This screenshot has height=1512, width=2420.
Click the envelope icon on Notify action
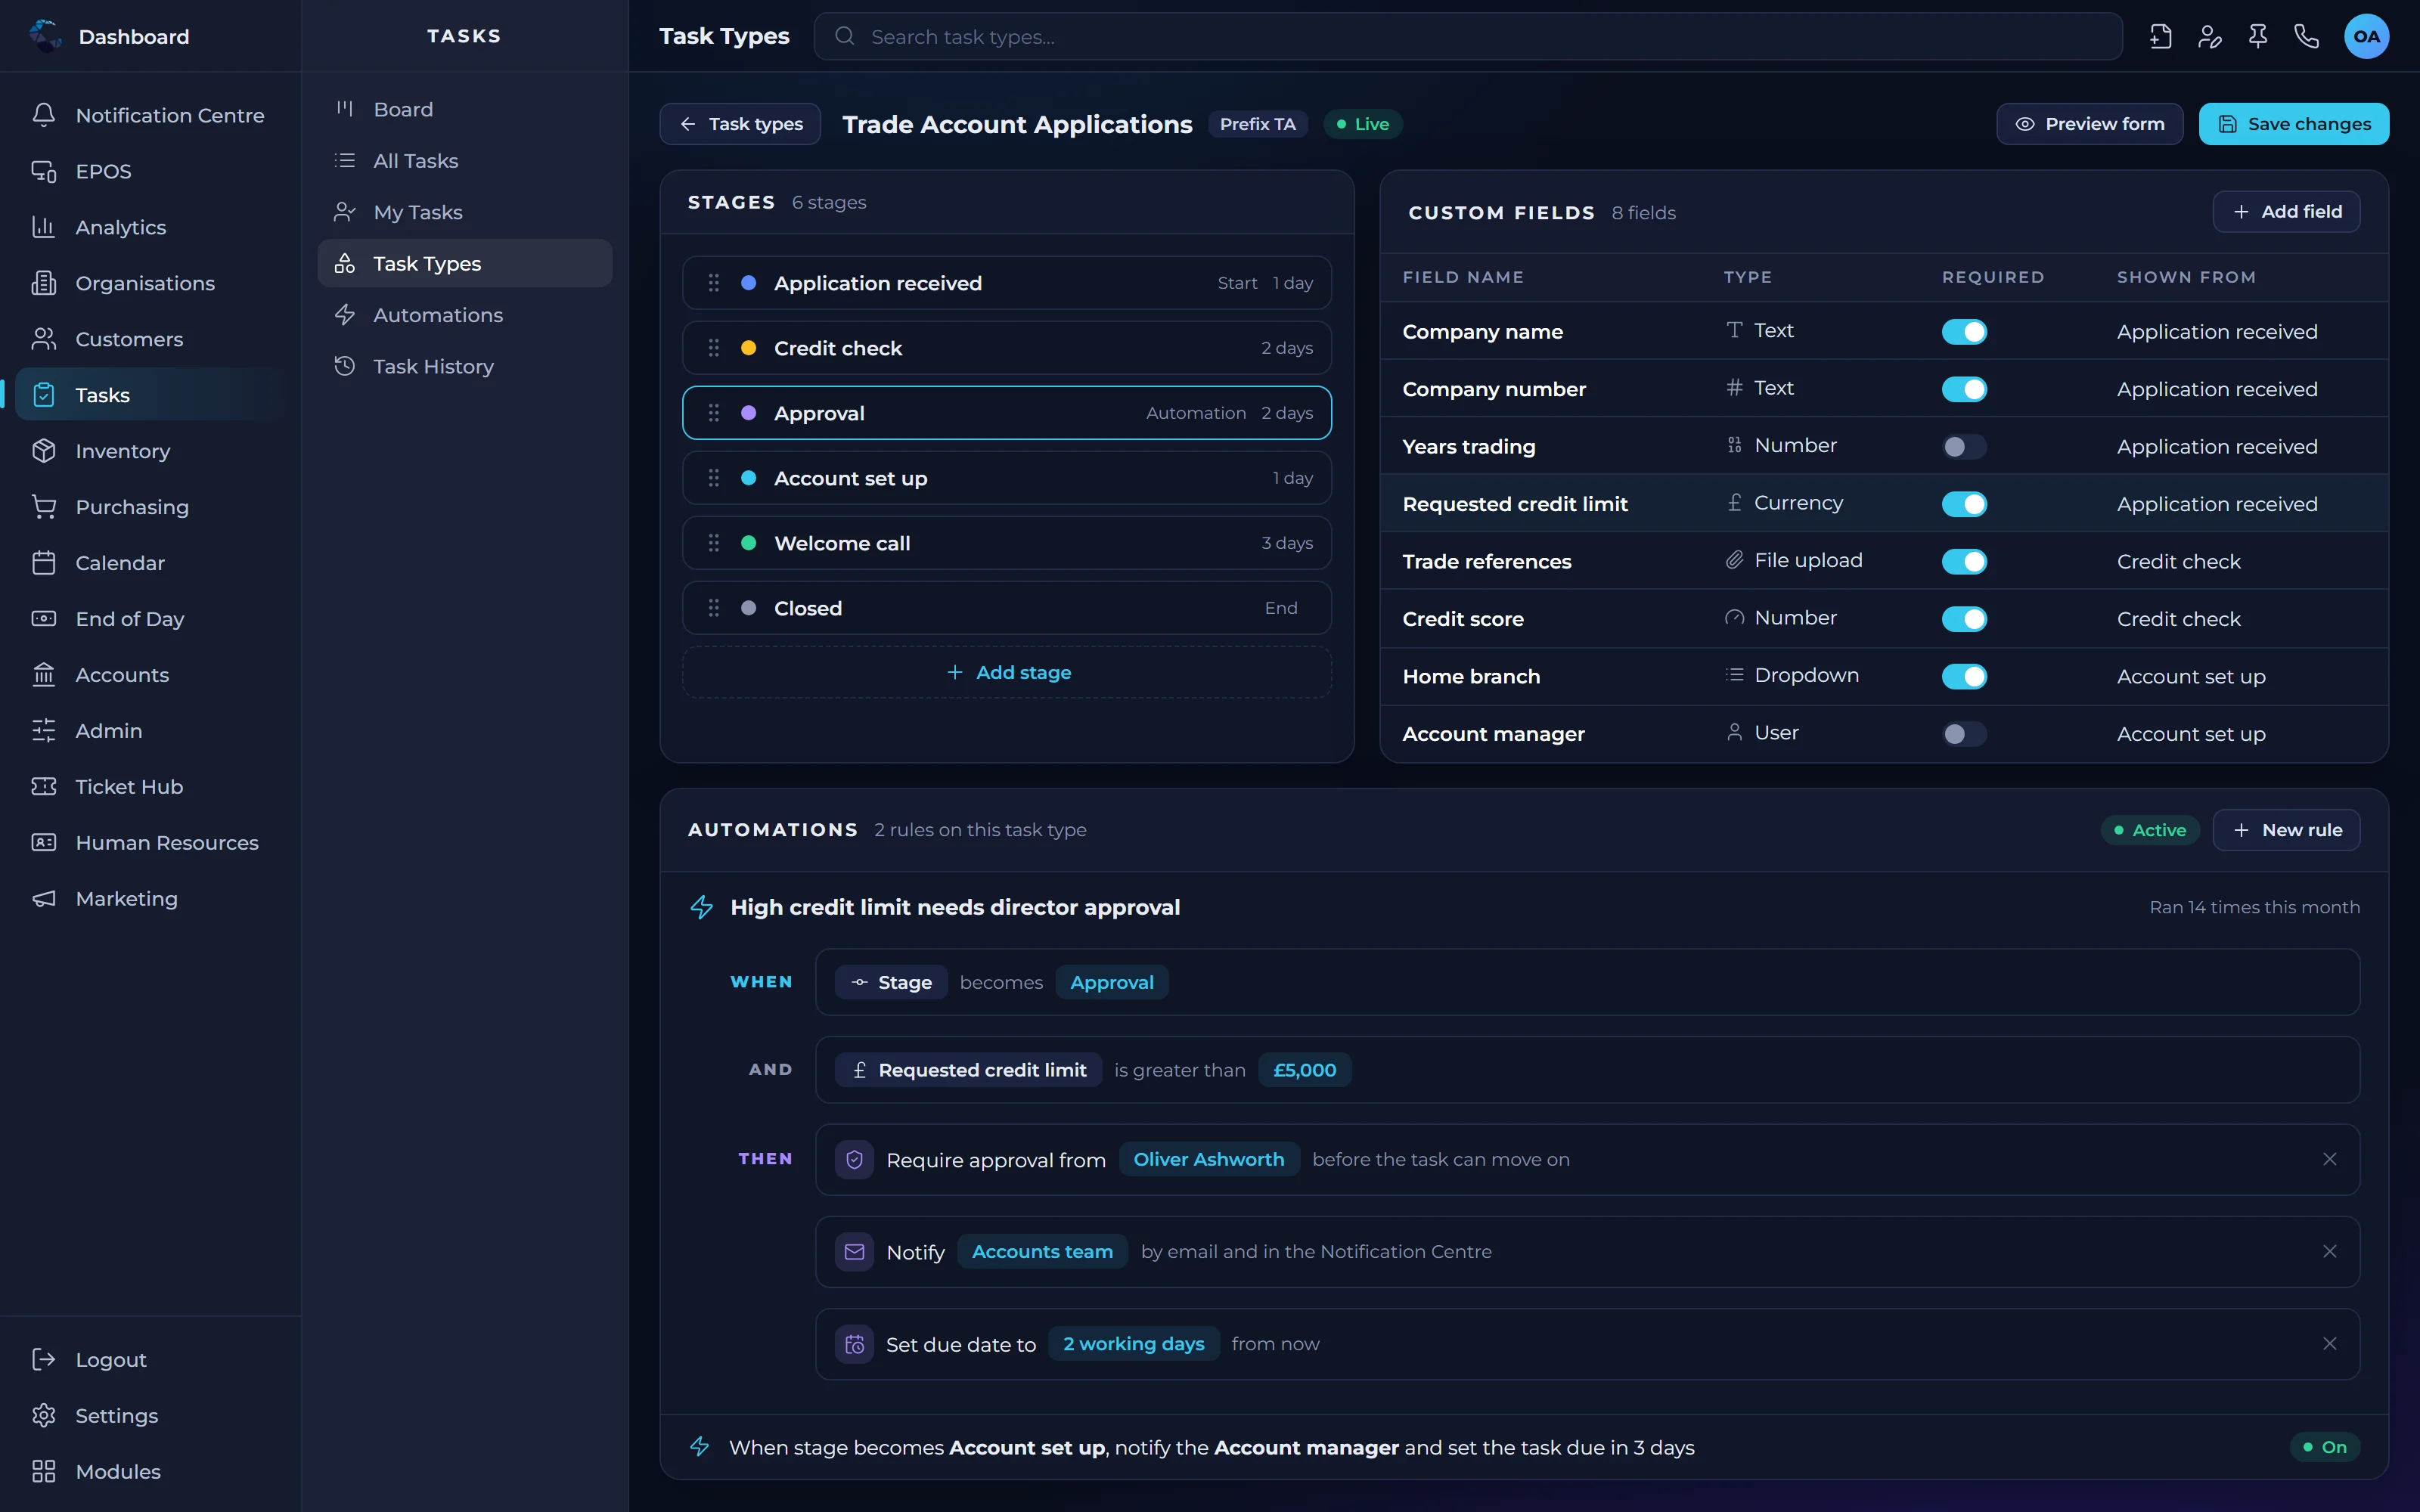click(x=854, y=1252)
